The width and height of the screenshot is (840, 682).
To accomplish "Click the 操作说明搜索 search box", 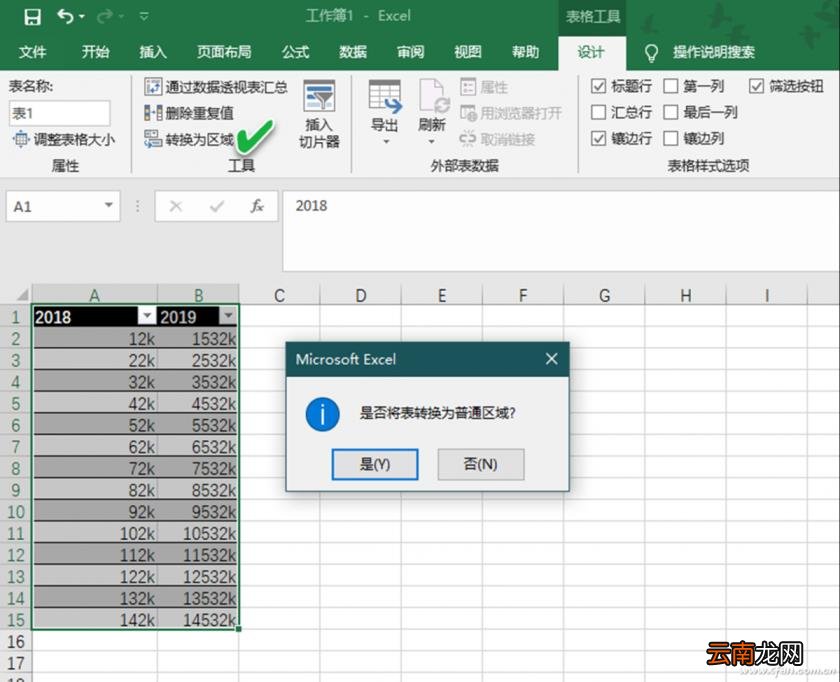I will pos(714,52).
